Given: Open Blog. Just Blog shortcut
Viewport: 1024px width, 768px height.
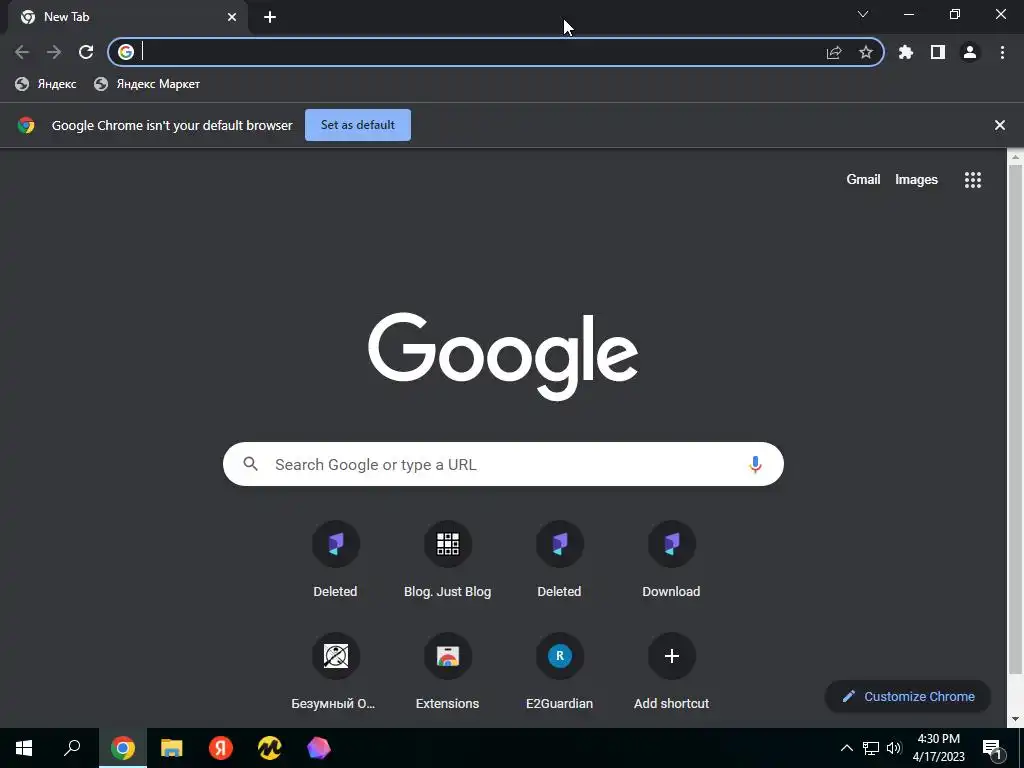Looking at the screenshot, I should point(447,560).
